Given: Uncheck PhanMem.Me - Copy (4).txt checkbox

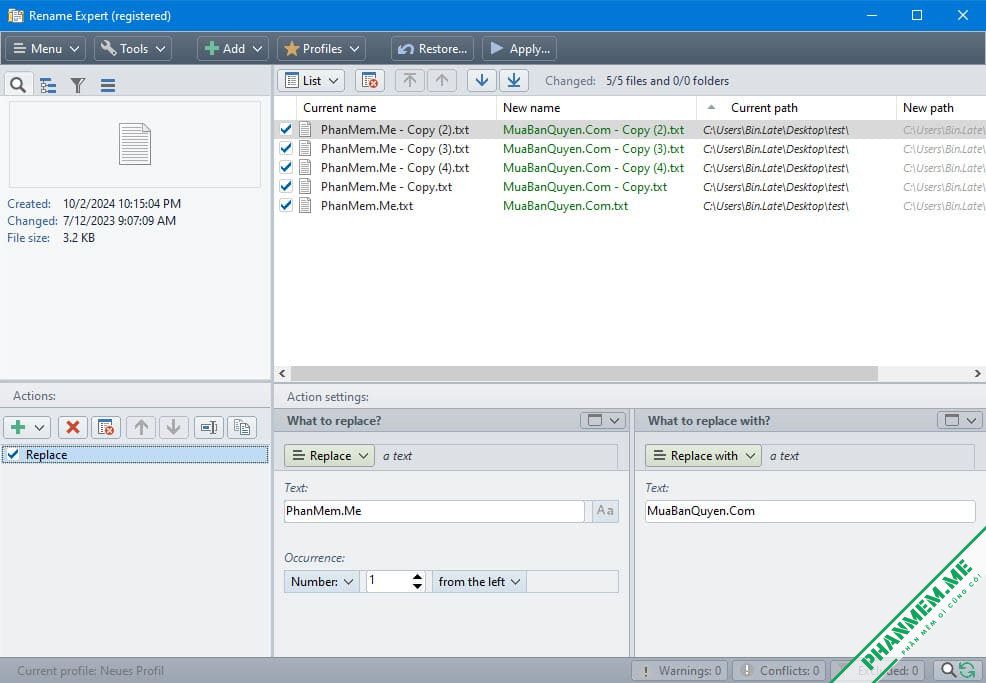Looking at the screenshot, I should click(x=286, y=167).
